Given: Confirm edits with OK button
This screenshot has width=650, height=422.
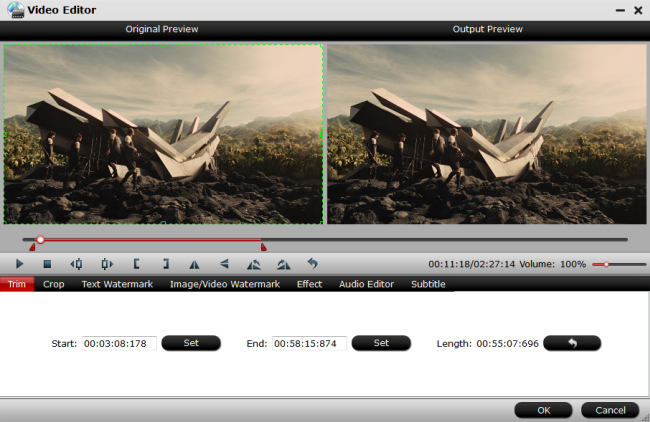Looking at the screenshot, I should coord(543,410).
